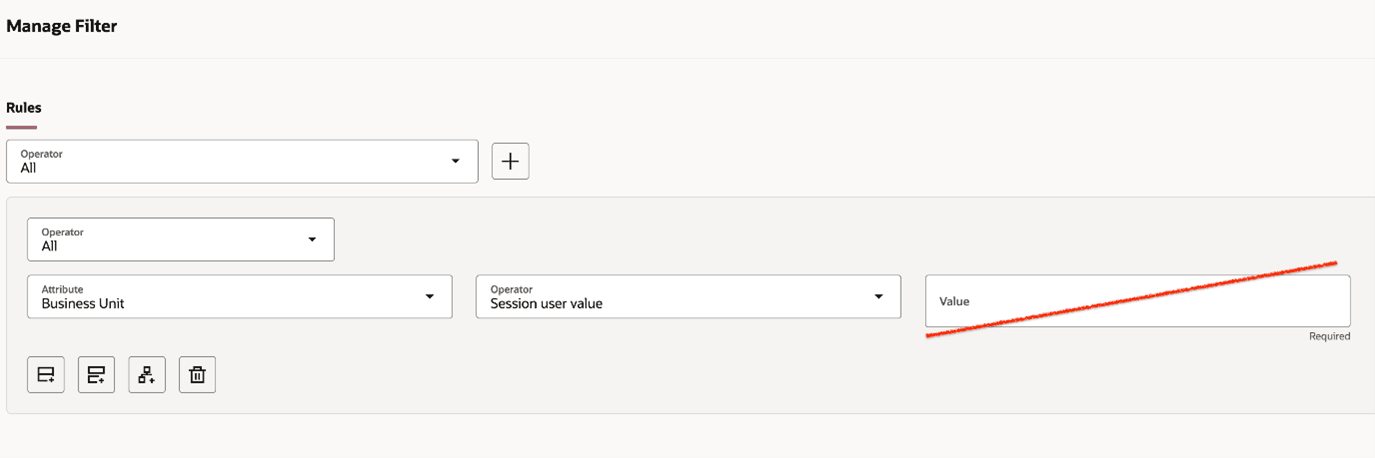Click the add nested hierarchy icon
The height and width of the screenshot is (458, 1375).
point(147,375)
